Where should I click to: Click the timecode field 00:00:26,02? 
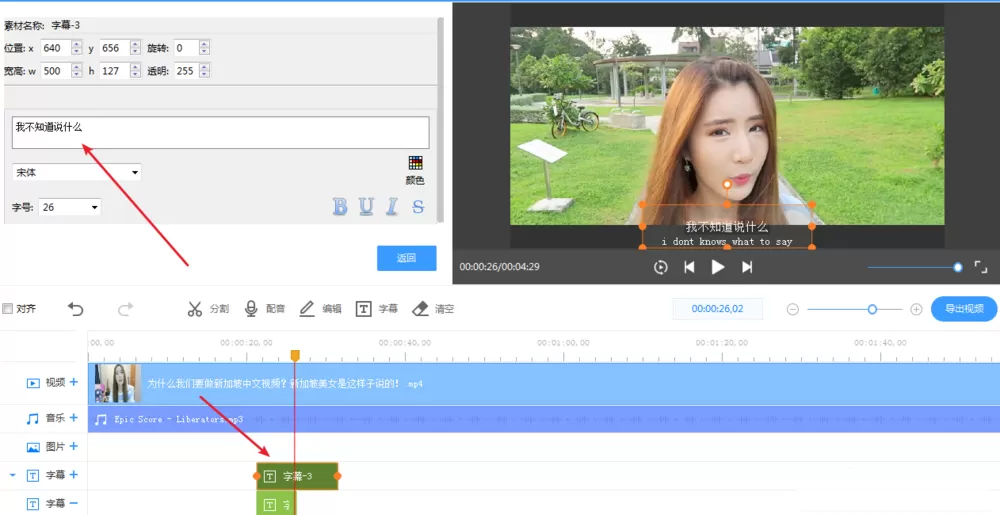[x=717, y=308]
